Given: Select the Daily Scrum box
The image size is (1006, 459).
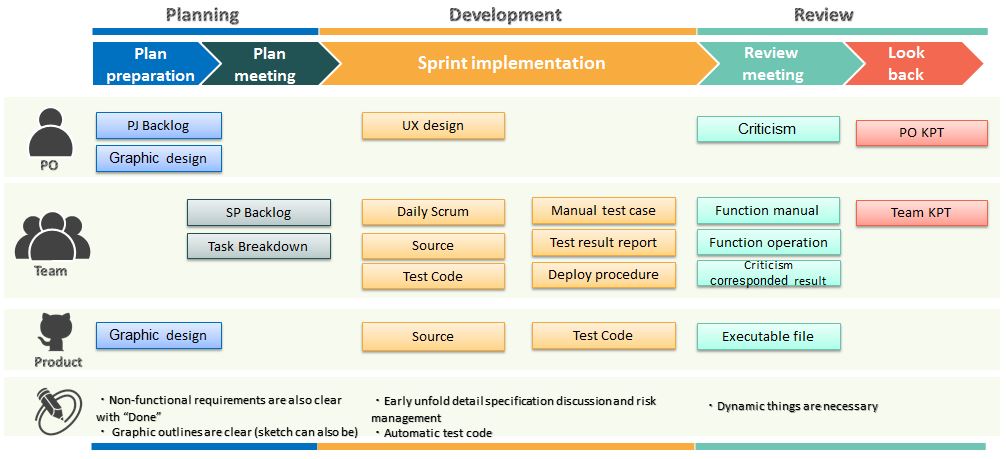Looking at the screenshot, I should click(x=433, y=212).
